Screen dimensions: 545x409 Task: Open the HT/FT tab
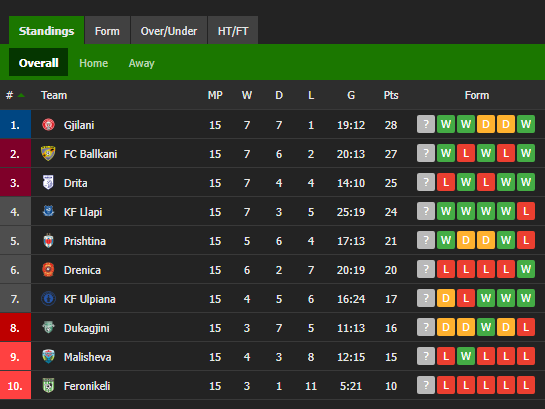[233, 31]
